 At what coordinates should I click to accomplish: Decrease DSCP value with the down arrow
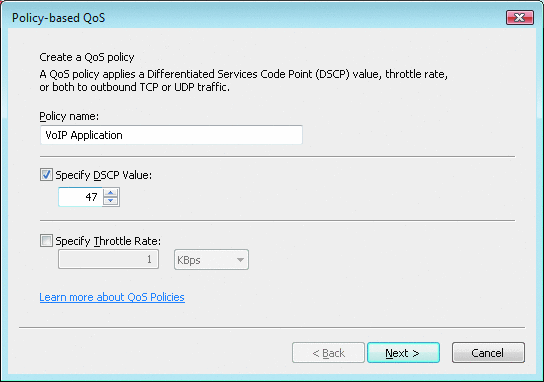111,201
